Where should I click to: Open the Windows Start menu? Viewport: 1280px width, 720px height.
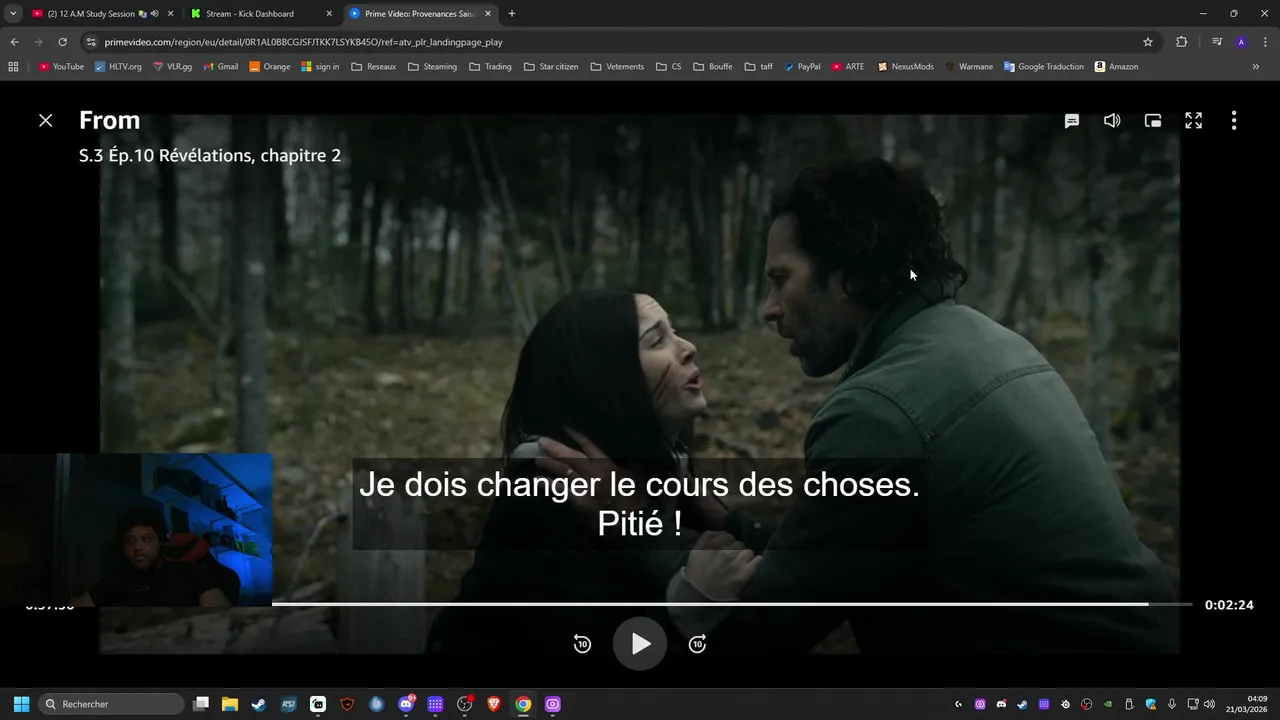(21, 704)
